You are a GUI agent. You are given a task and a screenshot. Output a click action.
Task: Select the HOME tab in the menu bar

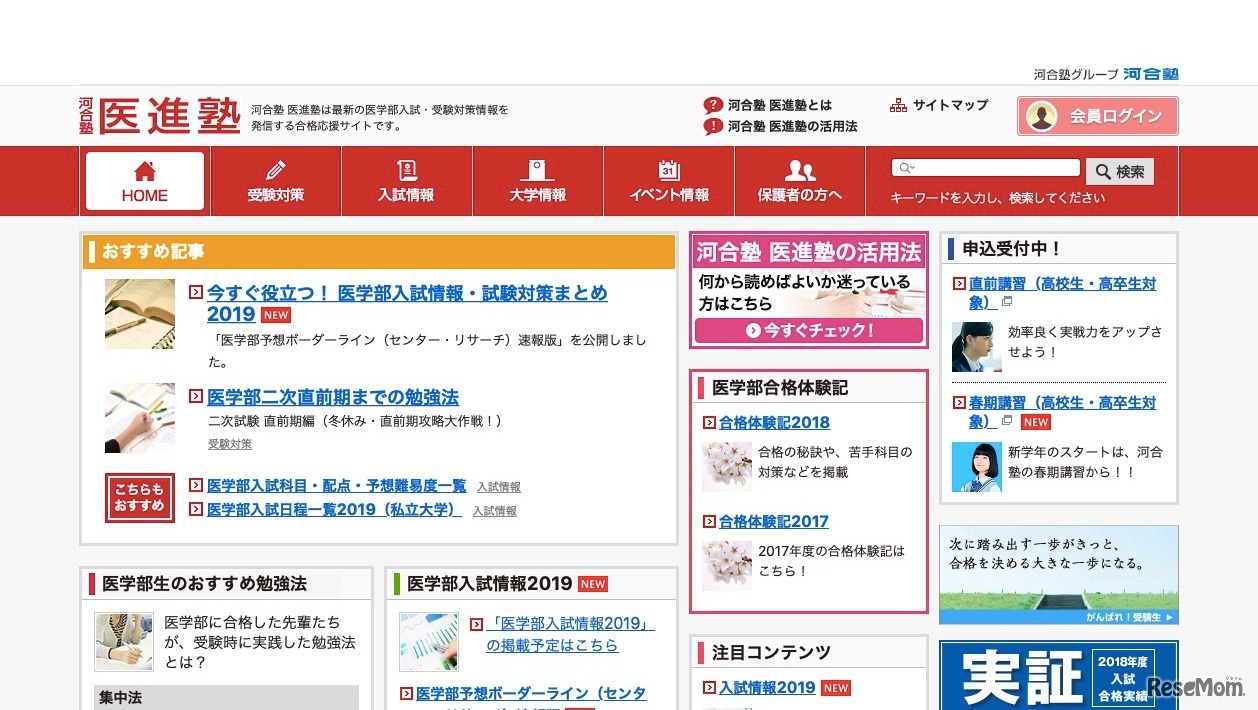143,181
